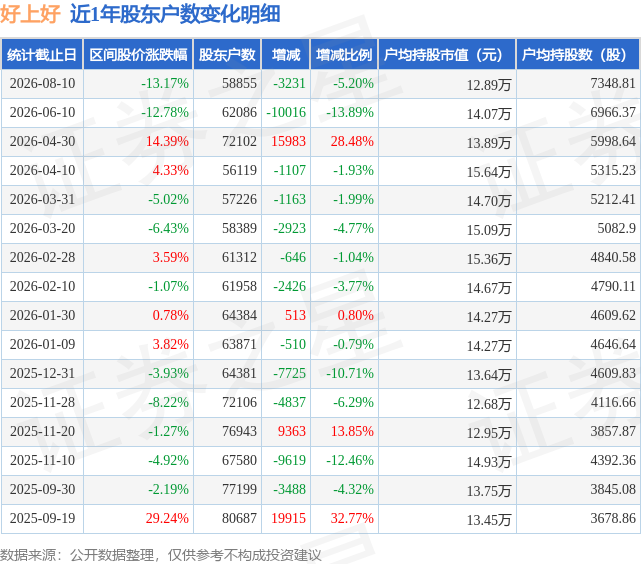Click the 72102 shareholder count cell
Viewport: 641px width, 564px height.
(239, 141)
